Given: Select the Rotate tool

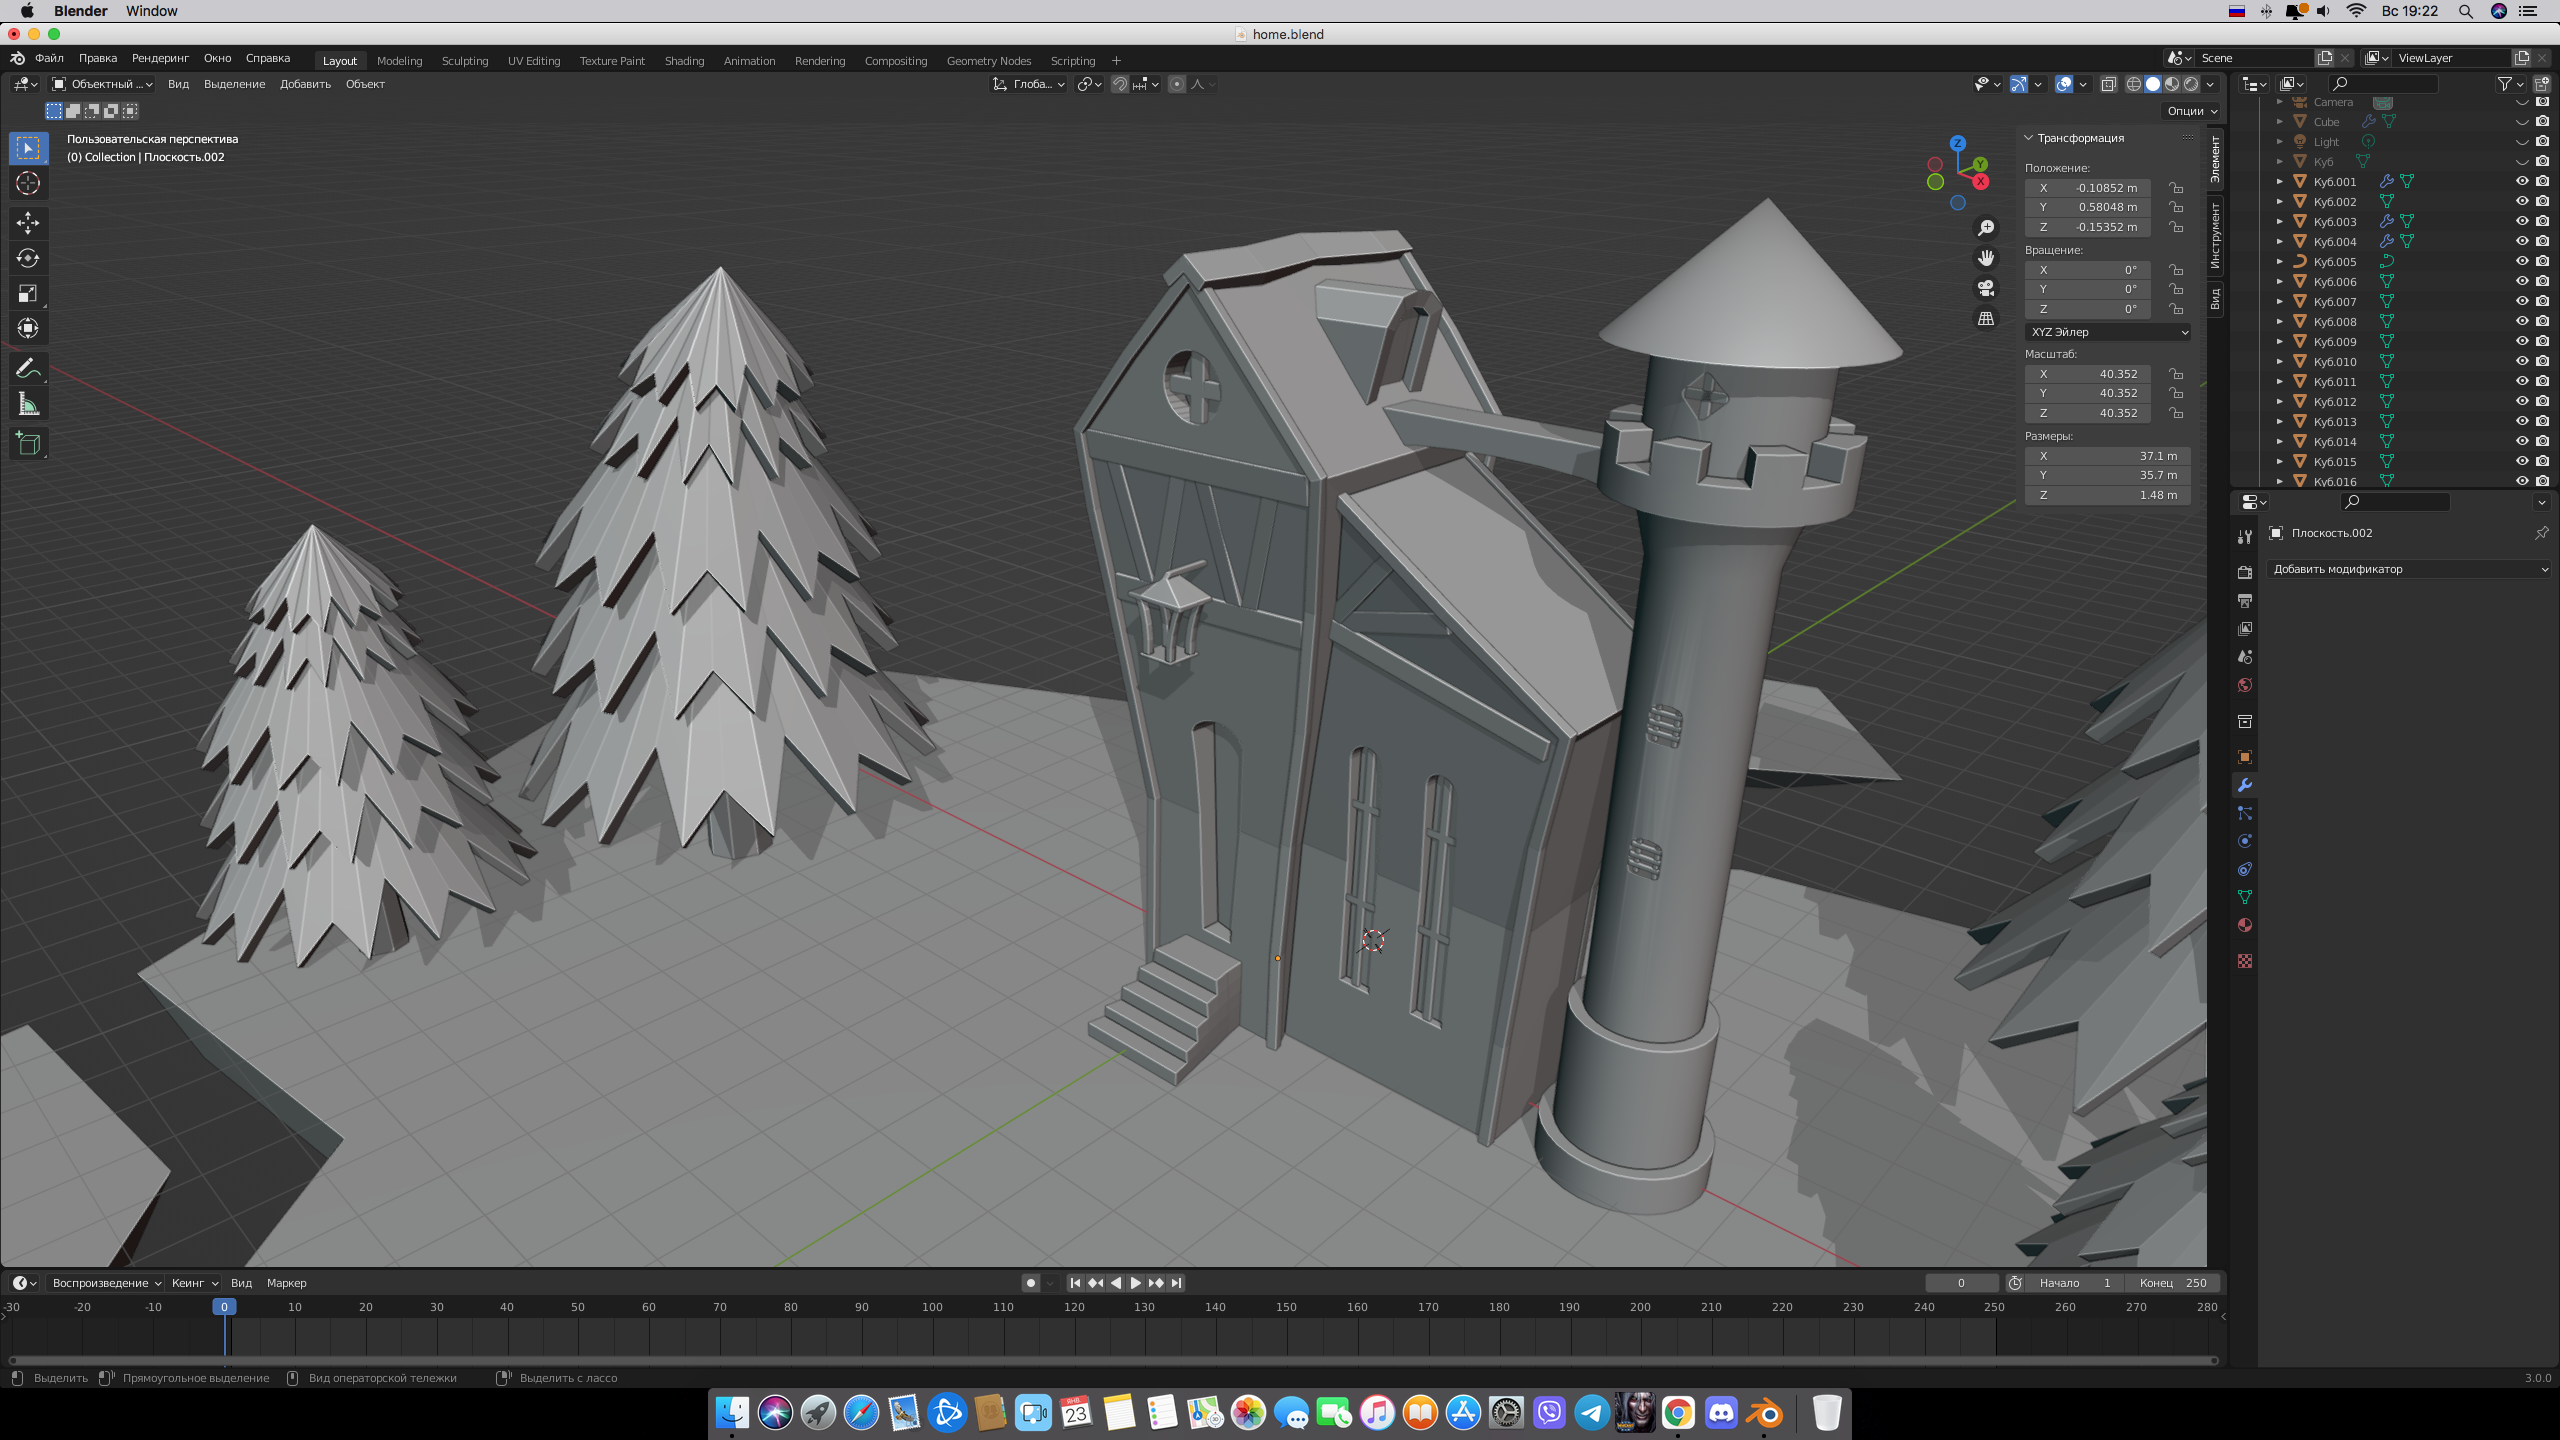Looking at the screenshot, I should tap(28, 258).
